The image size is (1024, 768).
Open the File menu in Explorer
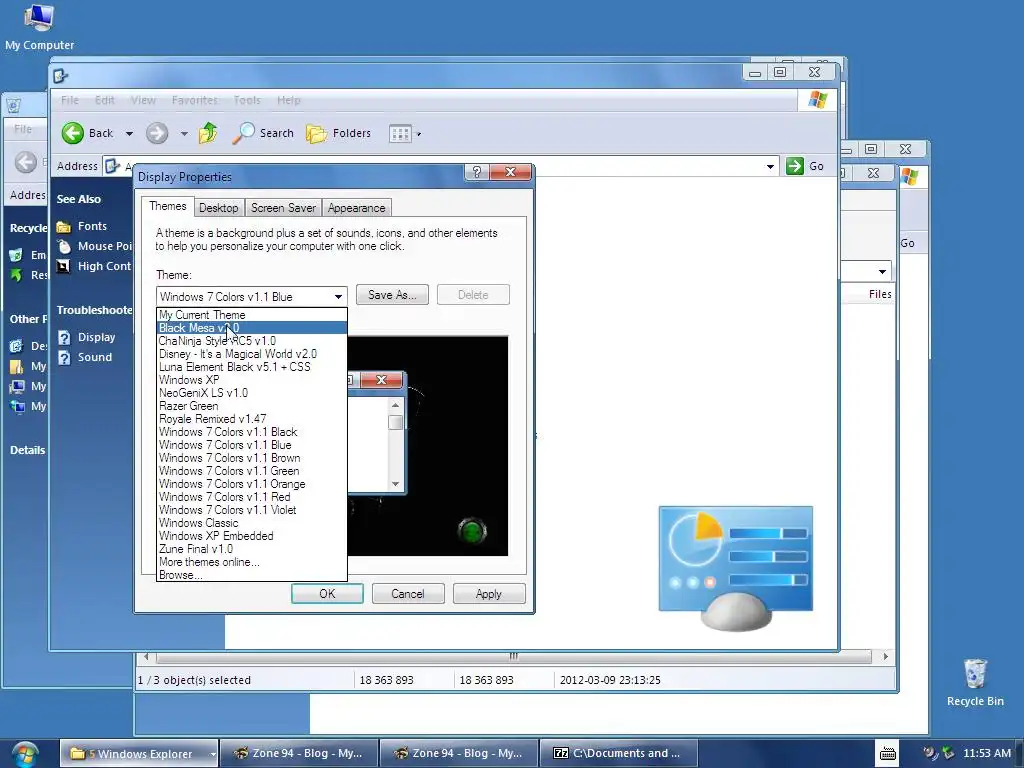pos(70,101)
